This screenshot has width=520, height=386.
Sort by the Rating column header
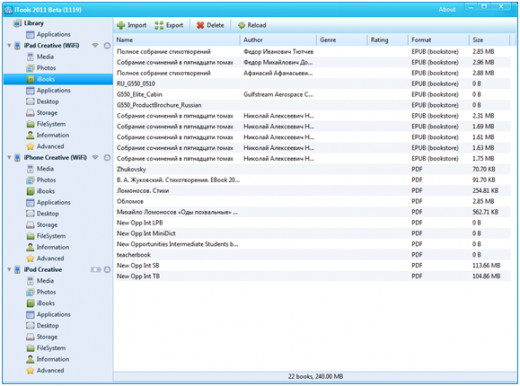[x=388, y=40]
